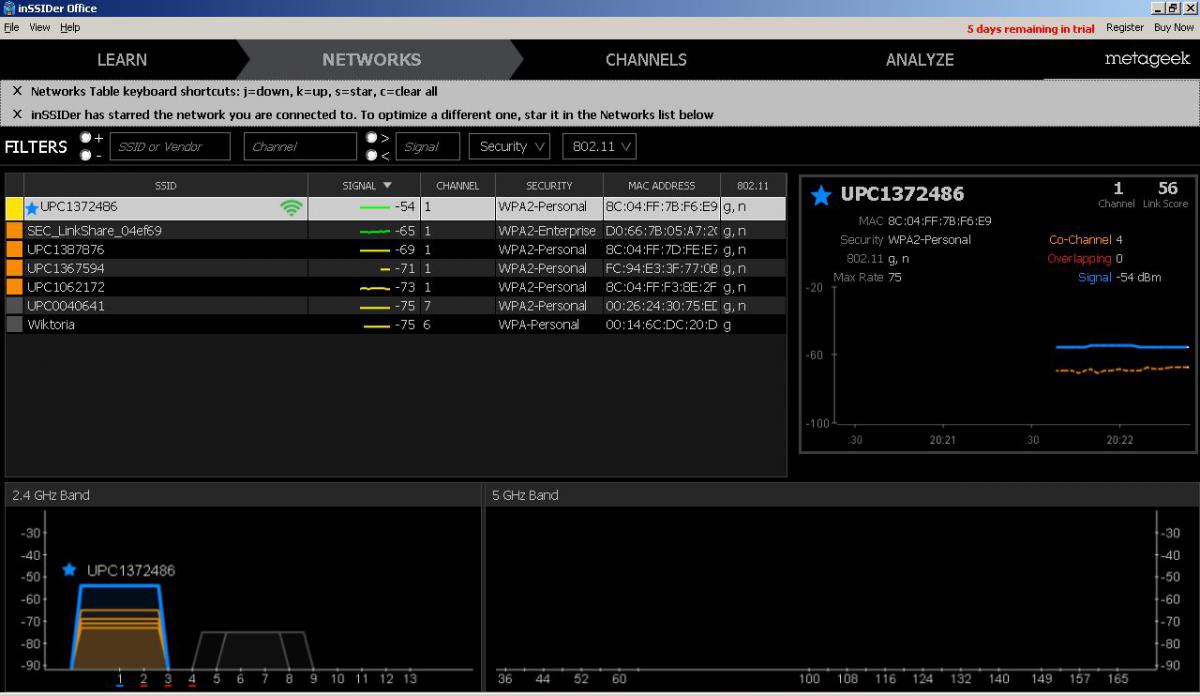This screenshot has height=696, width=1200.
Task: Click the inSSIDer icon in the title bar
Action: [8, 8]
